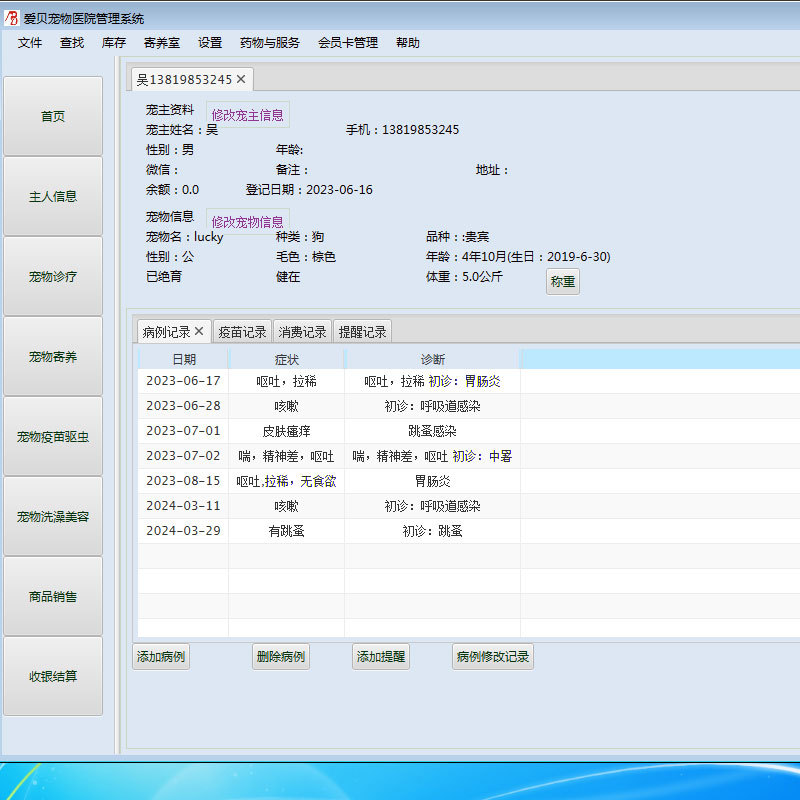Click the 诊断 column header
Screen dimensions: 800x800
[433, 359]
